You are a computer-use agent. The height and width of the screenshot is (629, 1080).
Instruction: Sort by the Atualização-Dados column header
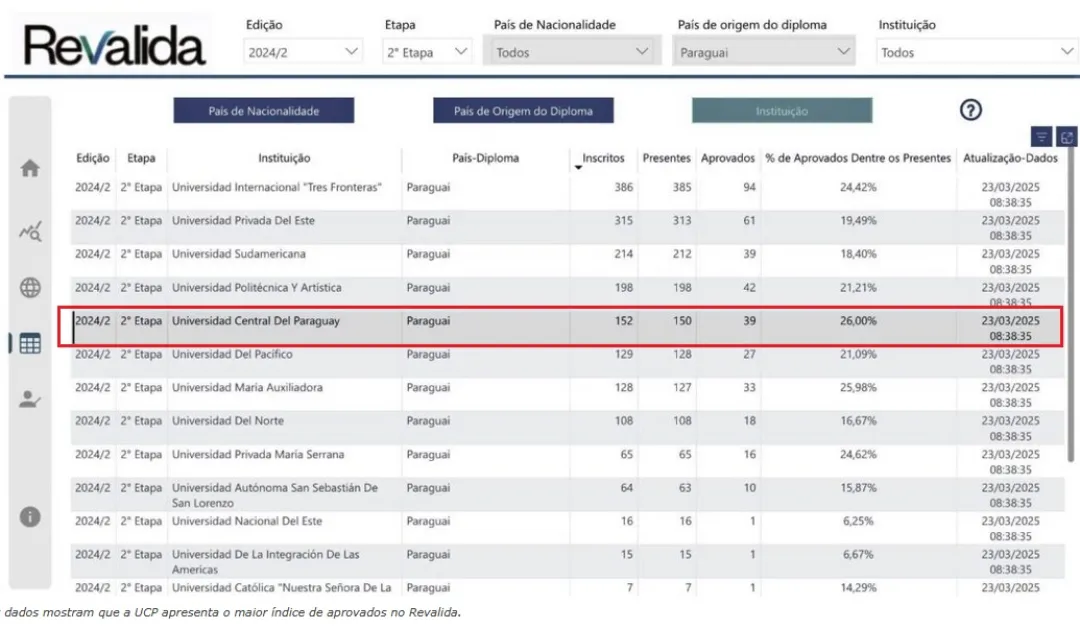[x=1010, y=158]
